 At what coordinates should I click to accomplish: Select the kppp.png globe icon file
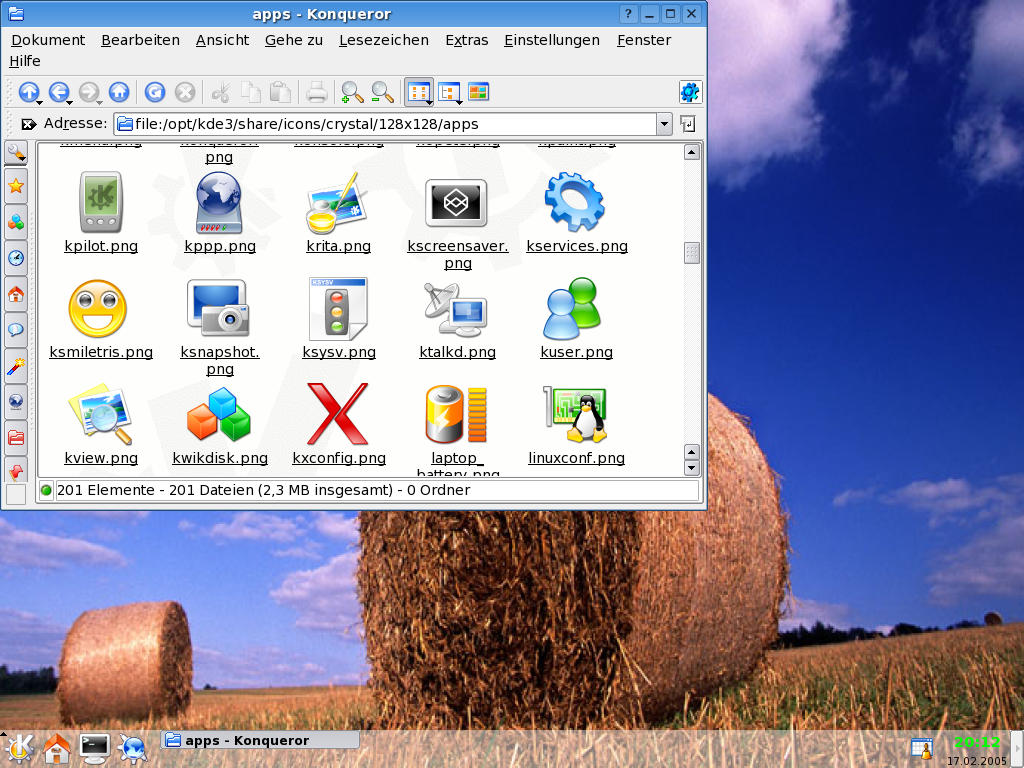(219, 212)
